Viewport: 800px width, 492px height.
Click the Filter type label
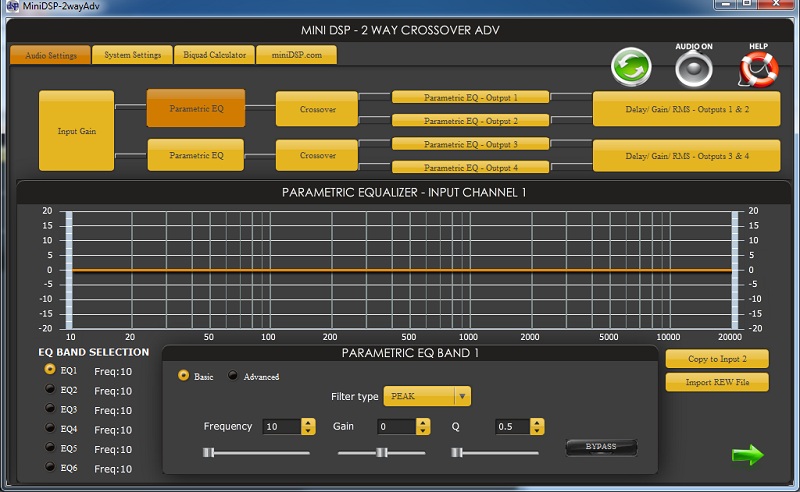pyautogui.click(x=355, y=397)
